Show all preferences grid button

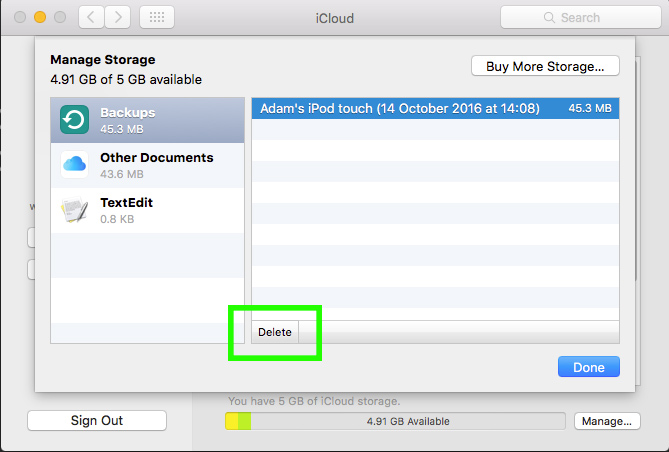[157, 17]
